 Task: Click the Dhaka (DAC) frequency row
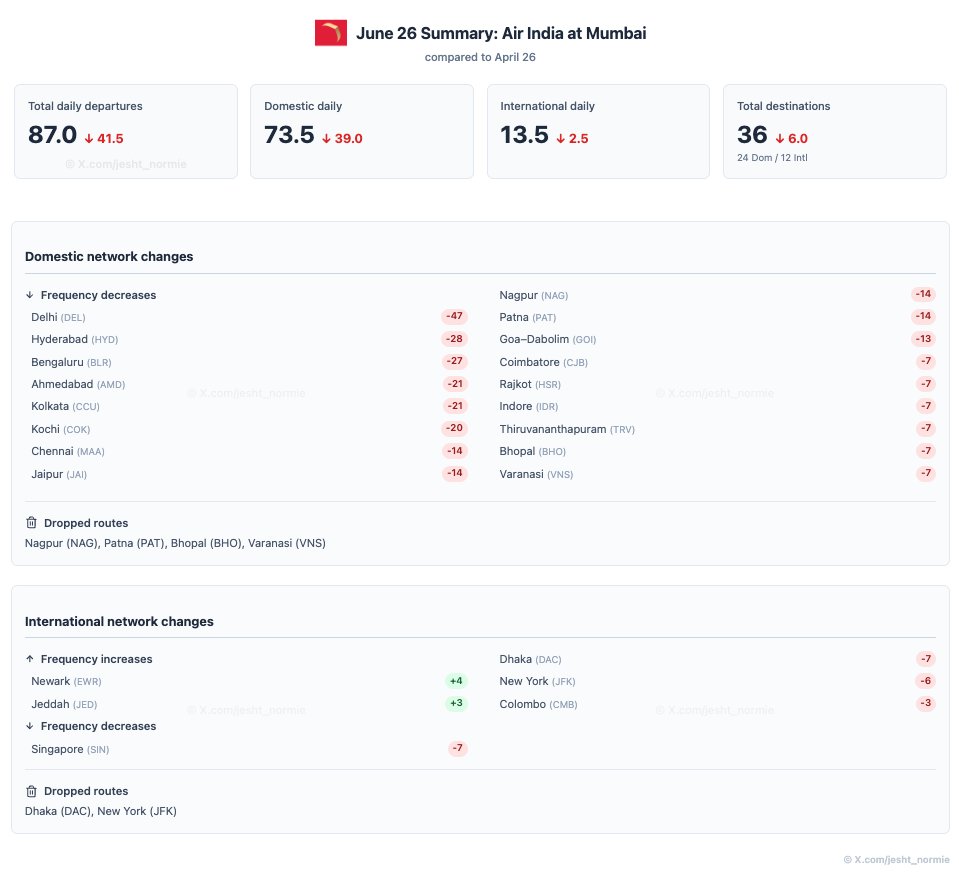717,659
